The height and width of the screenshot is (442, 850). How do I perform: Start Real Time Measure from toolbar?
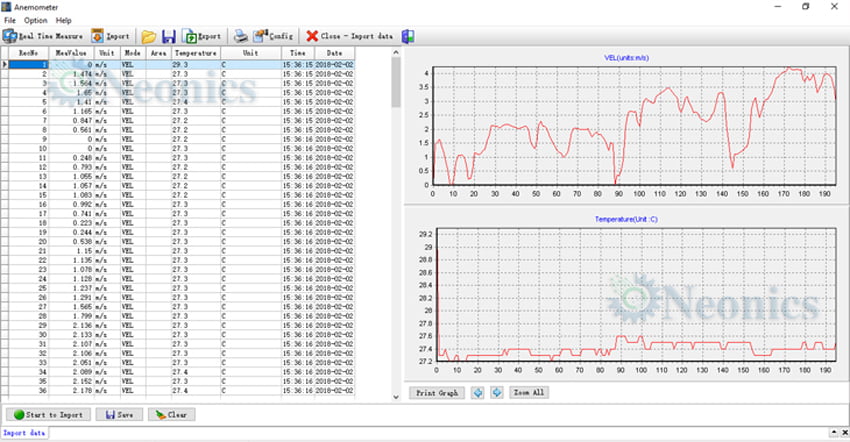point(43,36)
